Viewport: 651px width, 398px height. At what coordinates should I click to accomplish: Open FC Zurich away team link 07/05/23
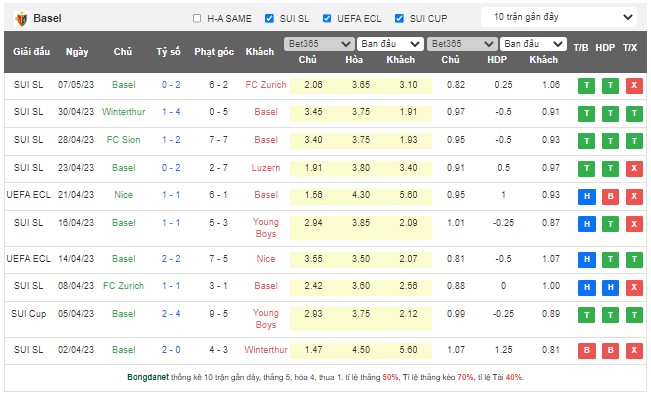(x=266, y=85)
